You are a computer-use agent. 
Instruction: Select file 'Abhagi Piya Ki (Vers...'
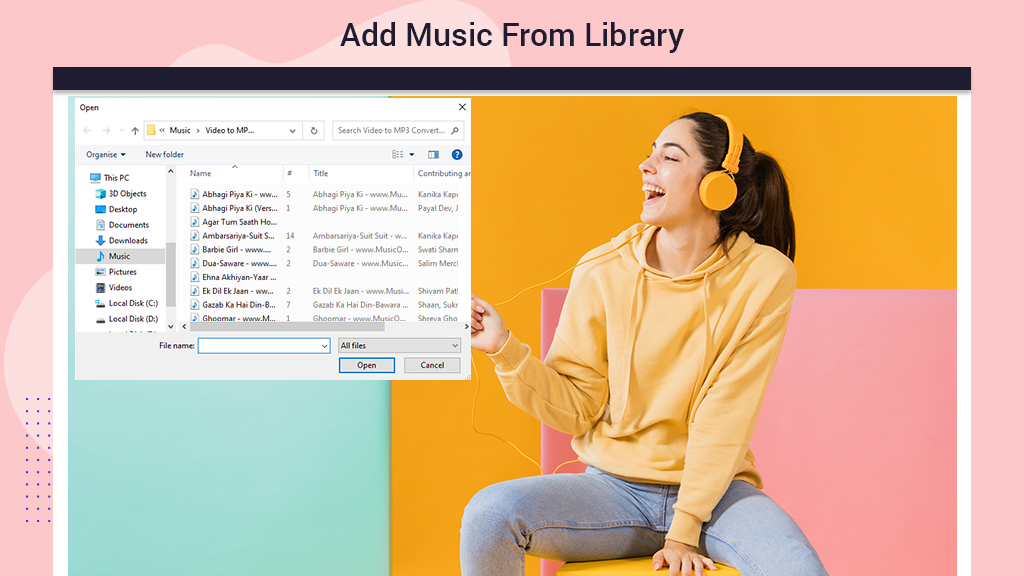[x=240, y=208]
